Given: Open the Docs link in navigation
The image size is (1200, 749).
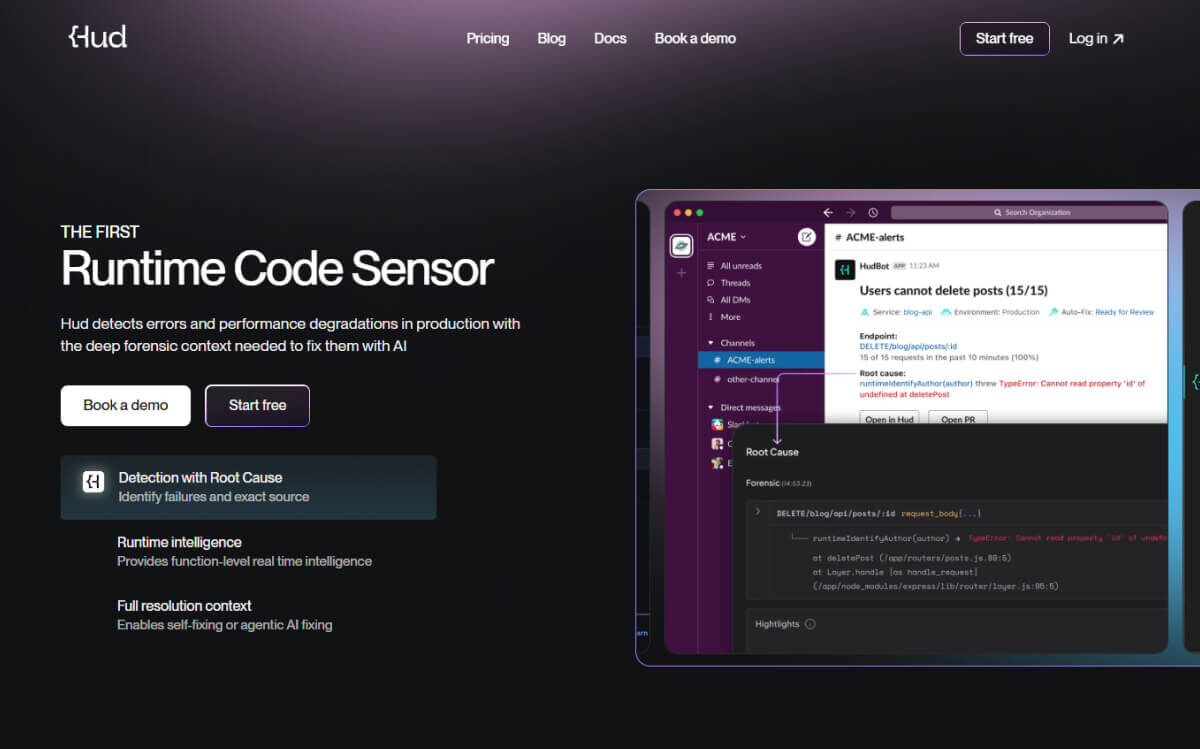Looking at the screenshot, I should (610, 39).
